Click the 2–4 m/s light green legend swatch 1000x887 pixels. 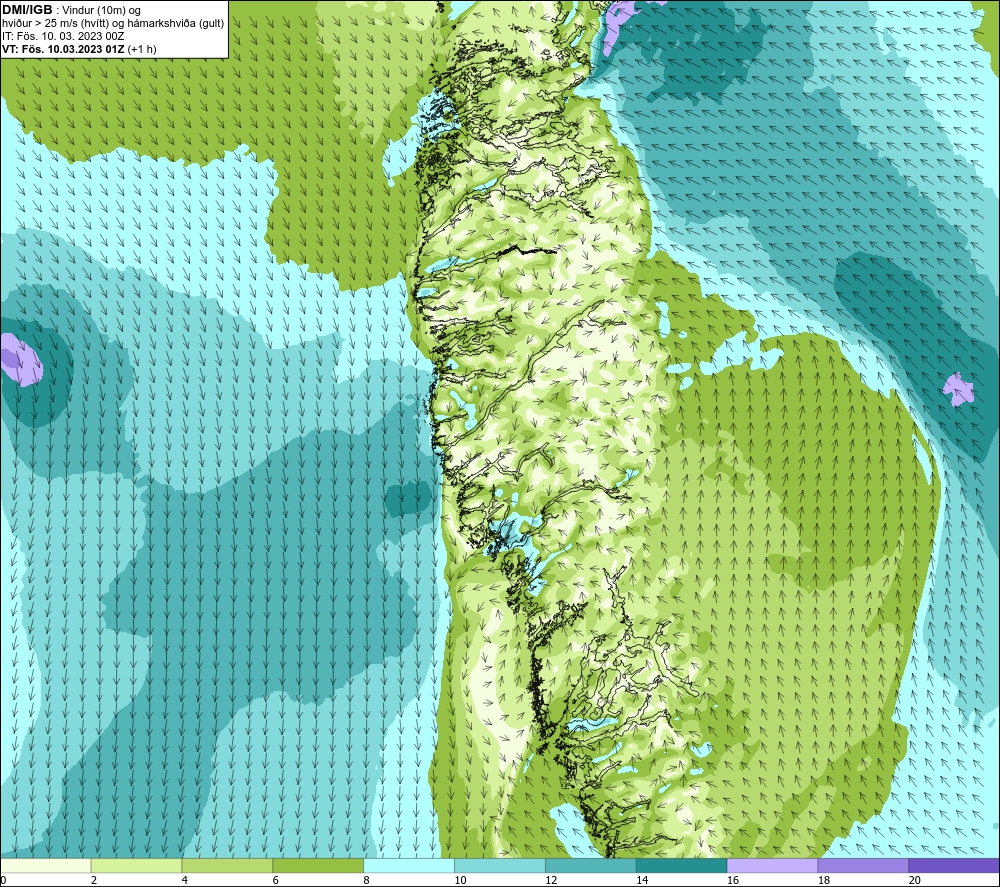coord(136,866)
